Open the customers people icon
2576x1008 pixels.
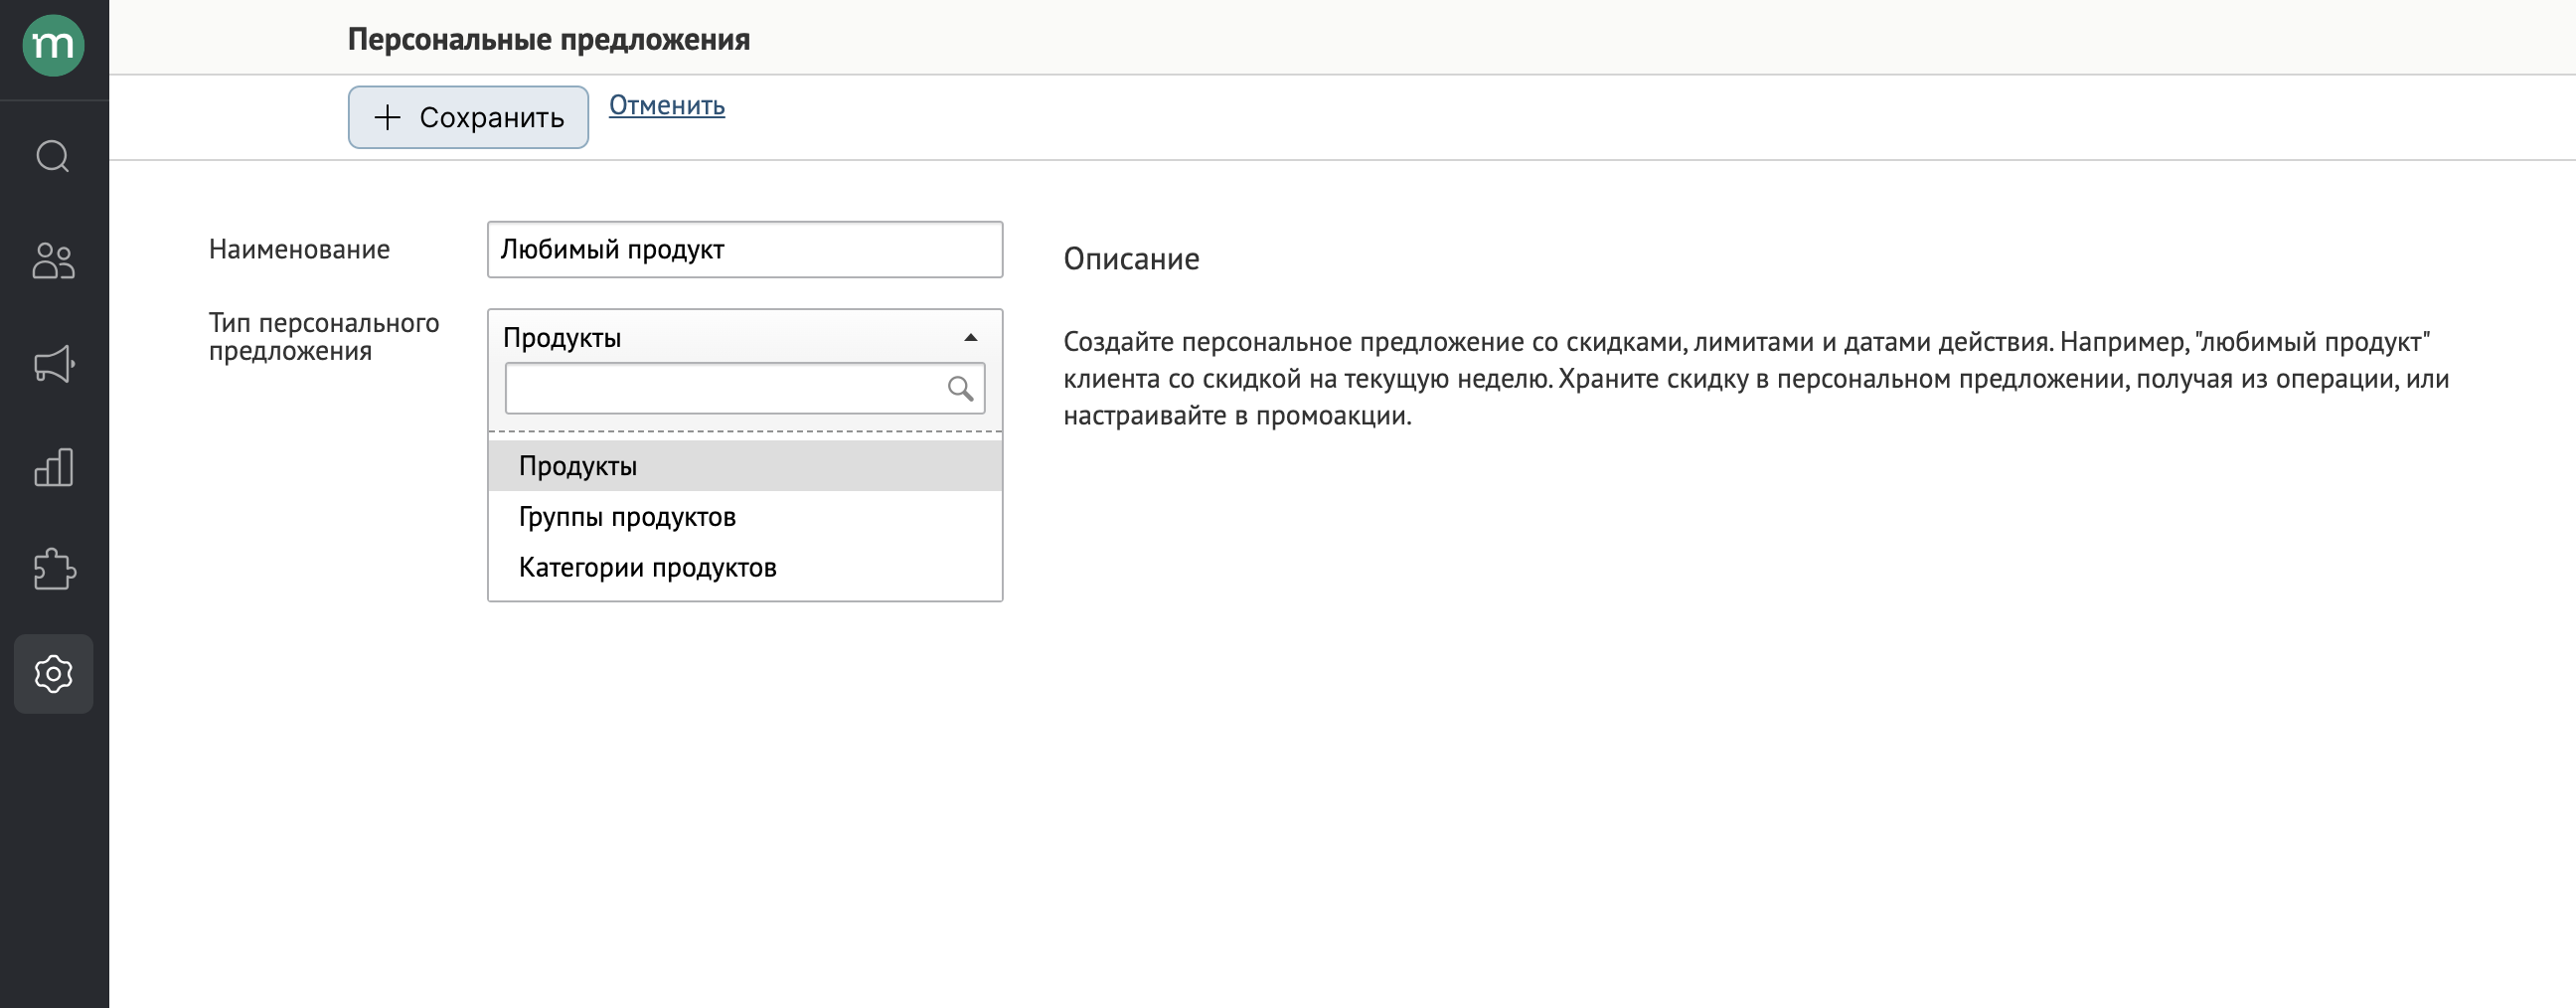(53, 261)
